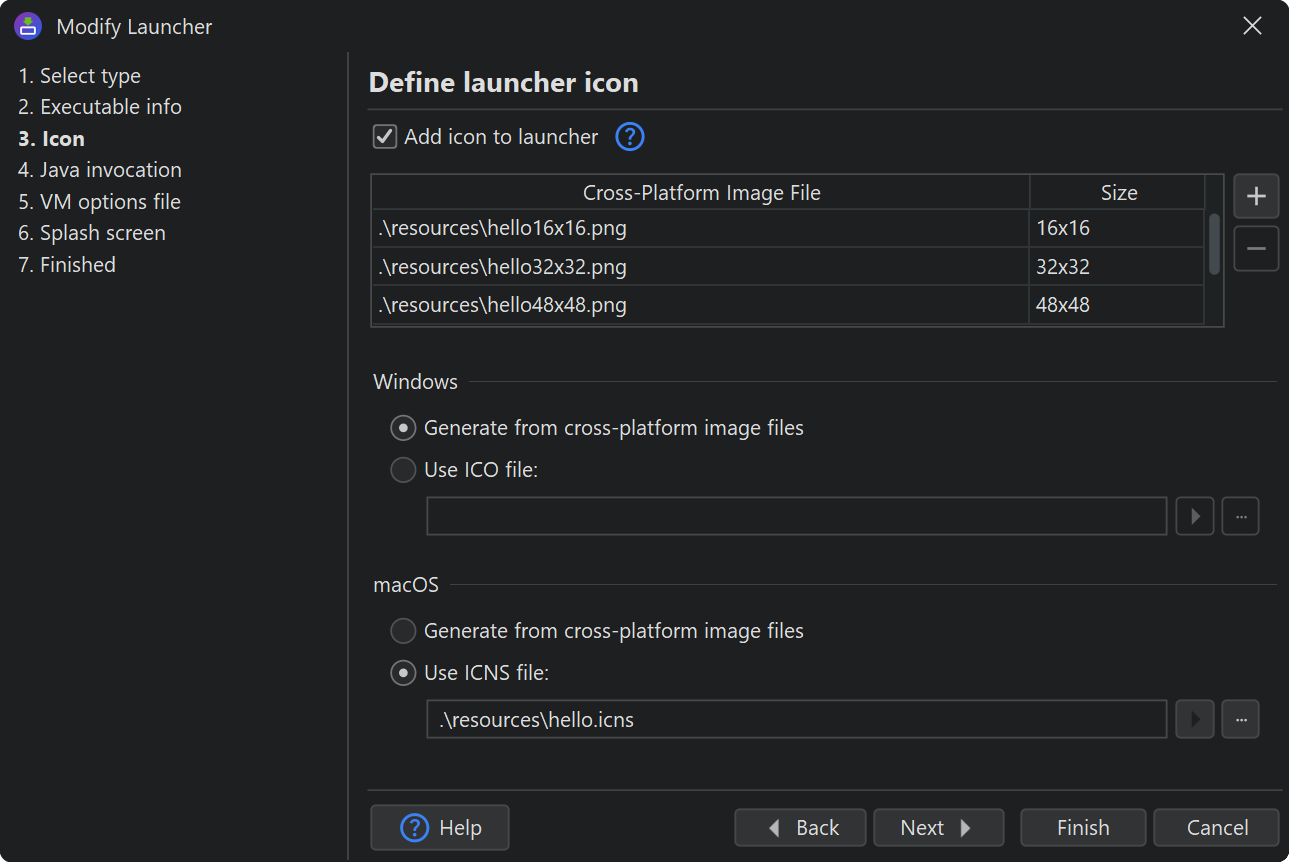The width and height of the screenshot is (1289, 862).
Task: Uncheck Add icon to launcher checkbox
Action: pos(385,137)
